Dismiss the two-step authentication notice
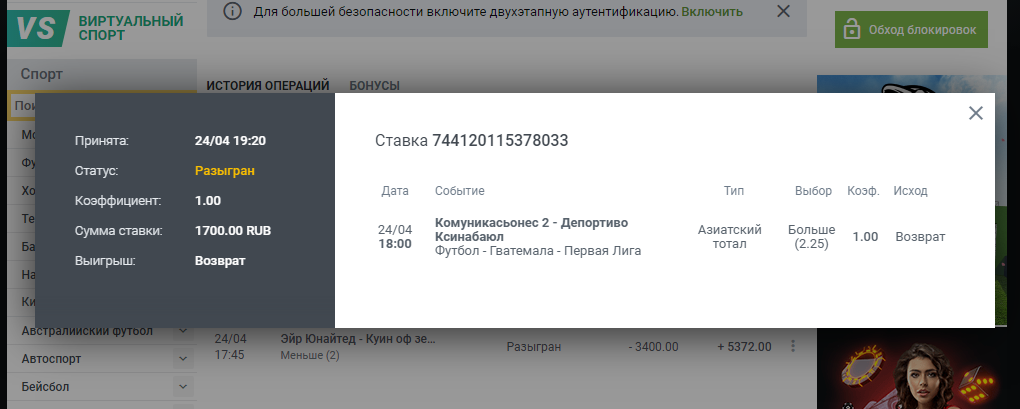 [x=783, y=12]
